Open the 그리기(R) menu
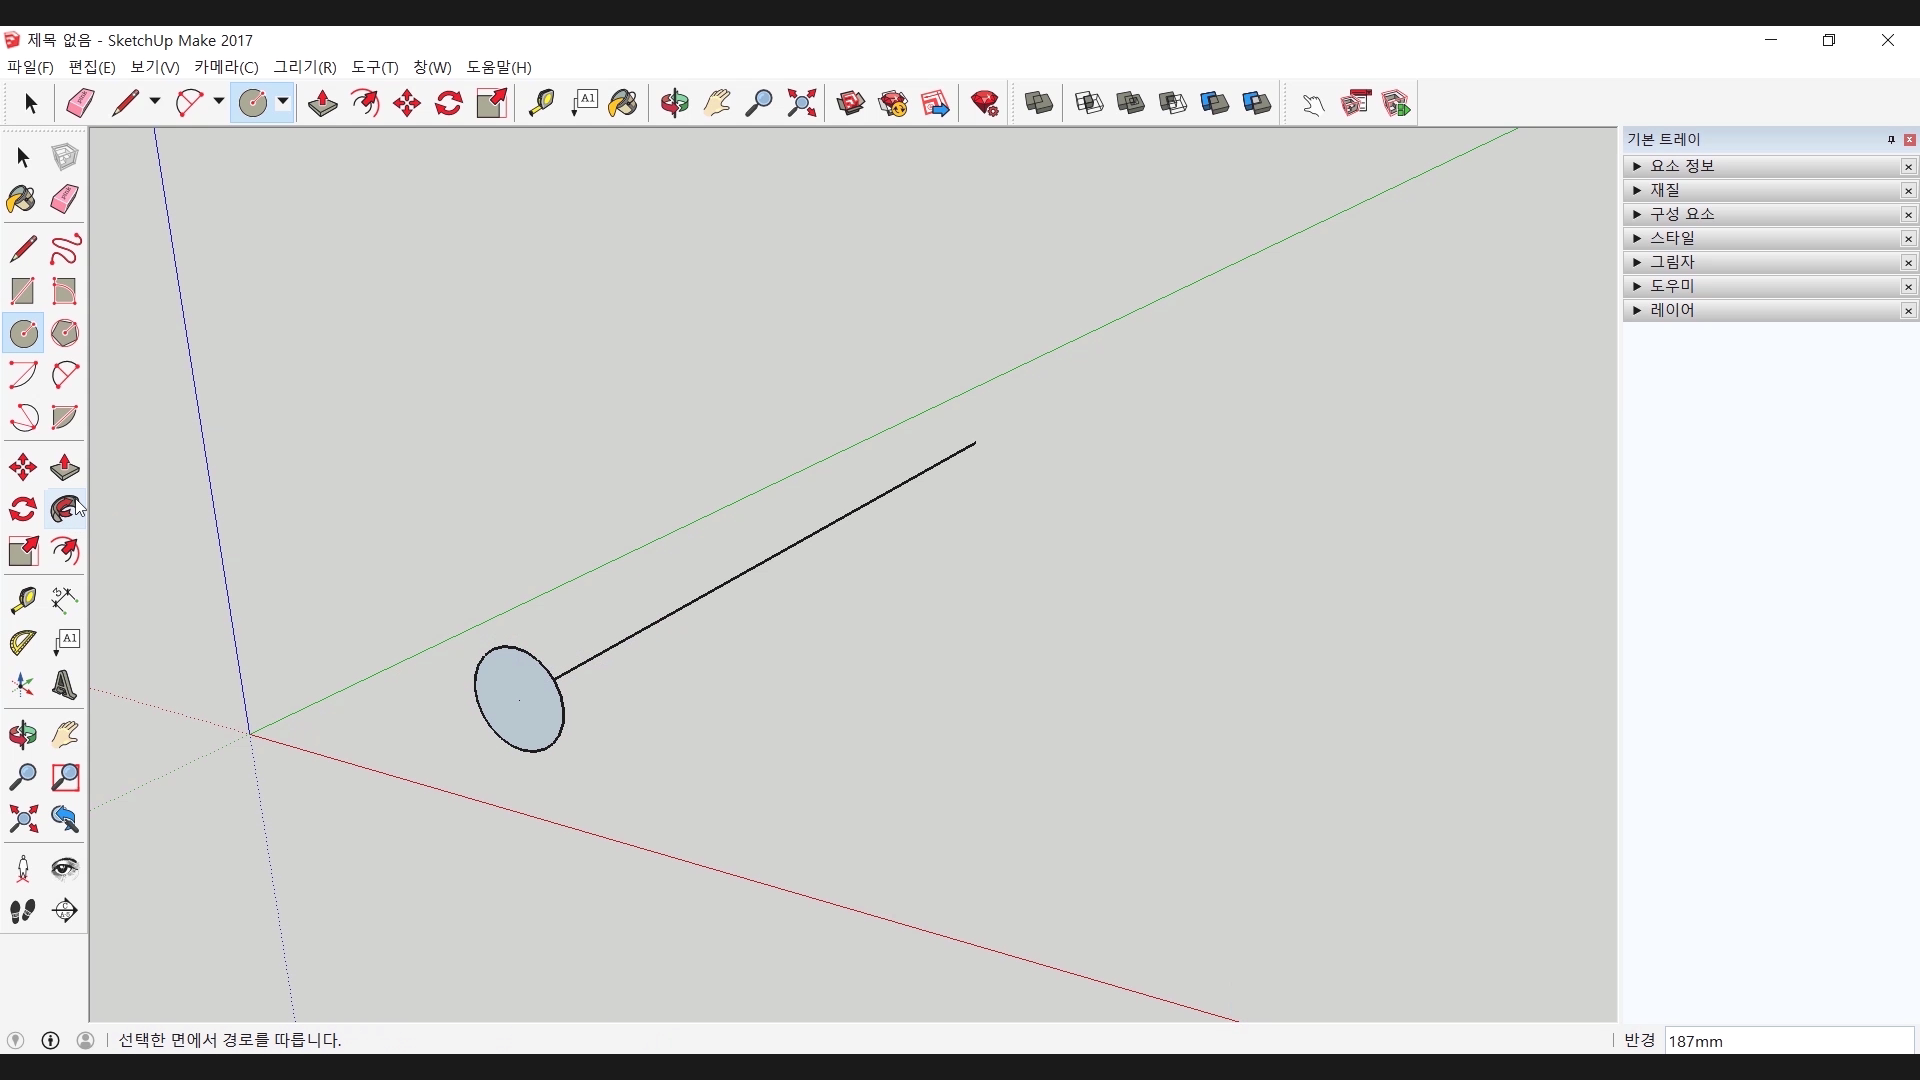This screenshot has height=1080, width=1920. 305,67
